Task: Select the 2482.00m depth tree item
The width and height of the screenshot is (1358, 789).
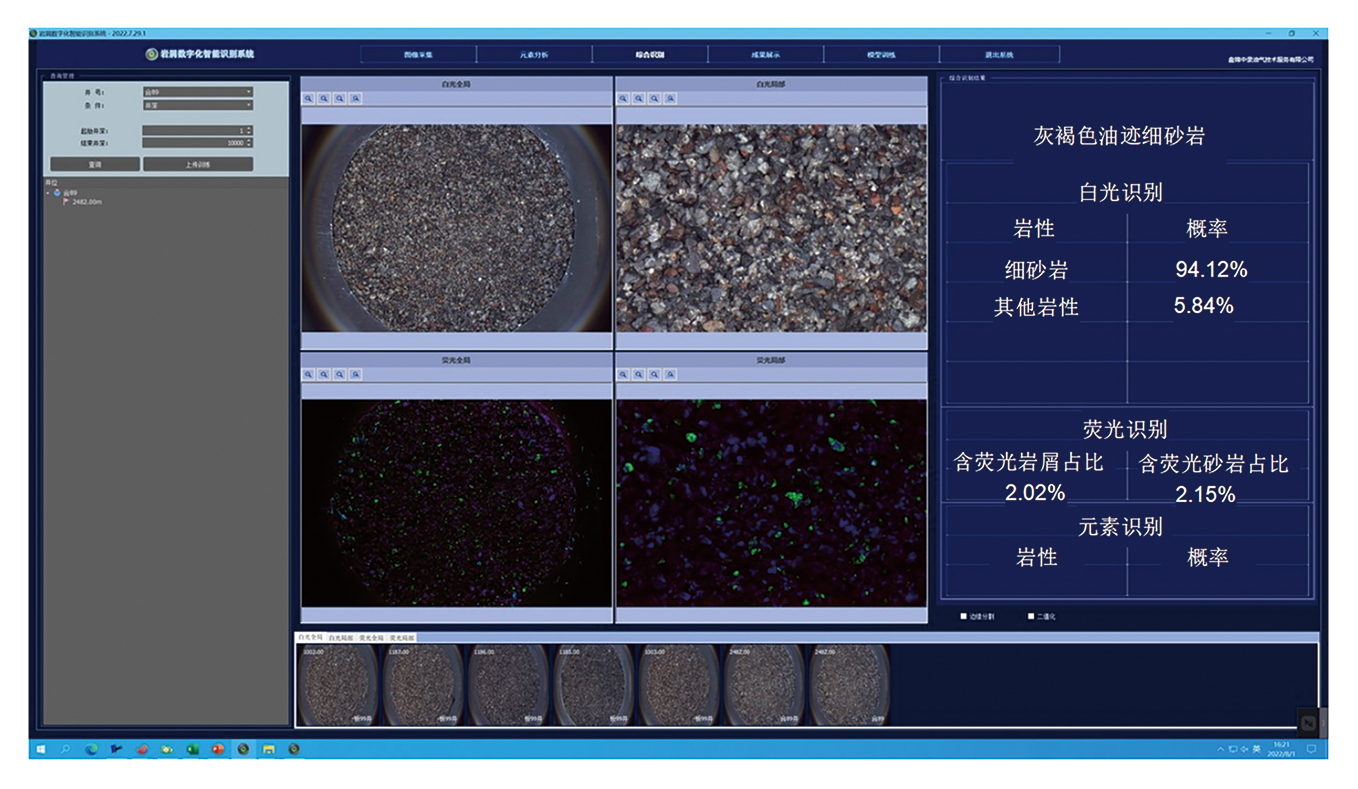Action: pos(86,202)
